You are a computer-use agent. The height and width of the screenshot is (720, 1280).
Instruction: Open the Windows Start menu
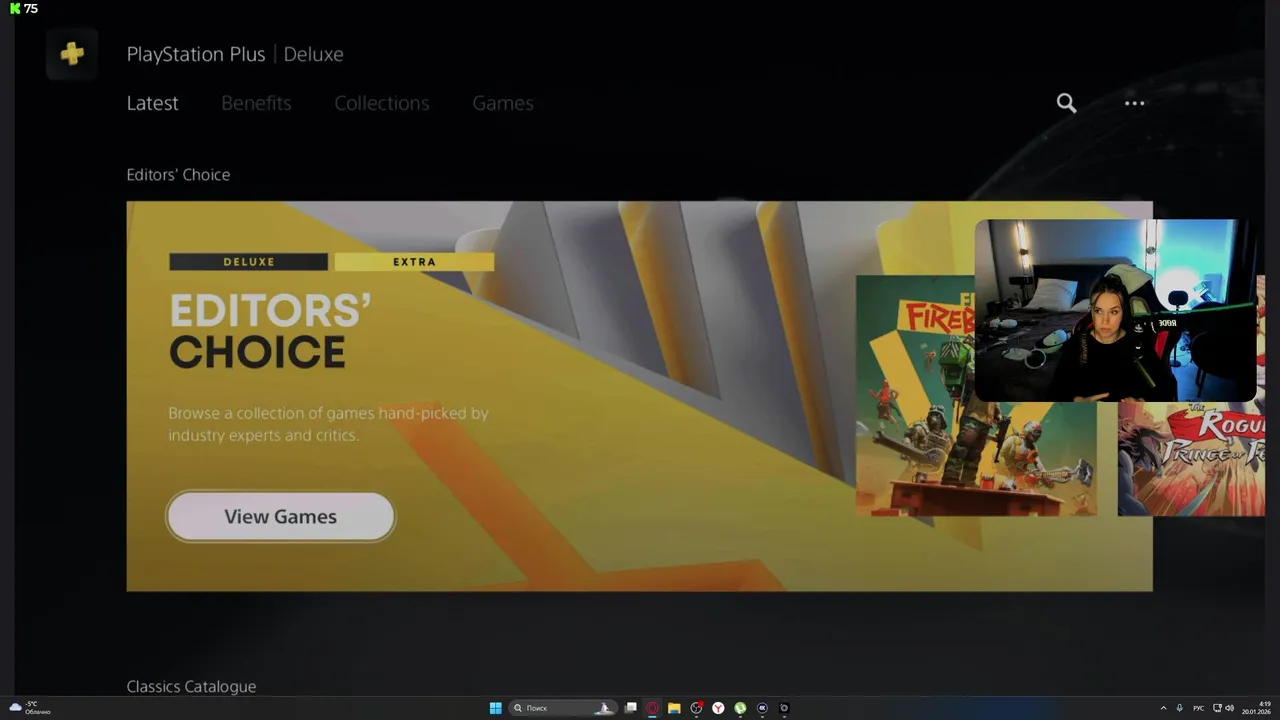pyautogui.click(x=495, y=708)
